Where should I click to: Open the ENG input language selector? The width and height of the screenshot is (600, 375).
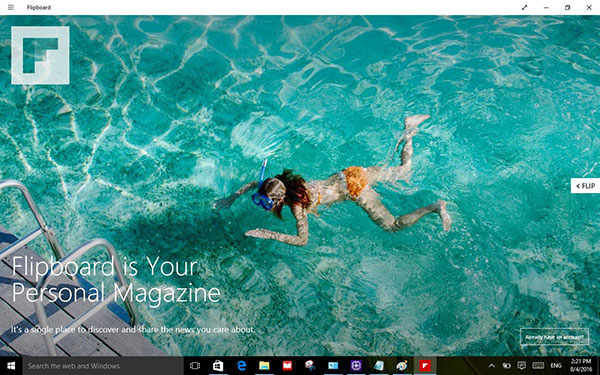click(x=556, y=366)
